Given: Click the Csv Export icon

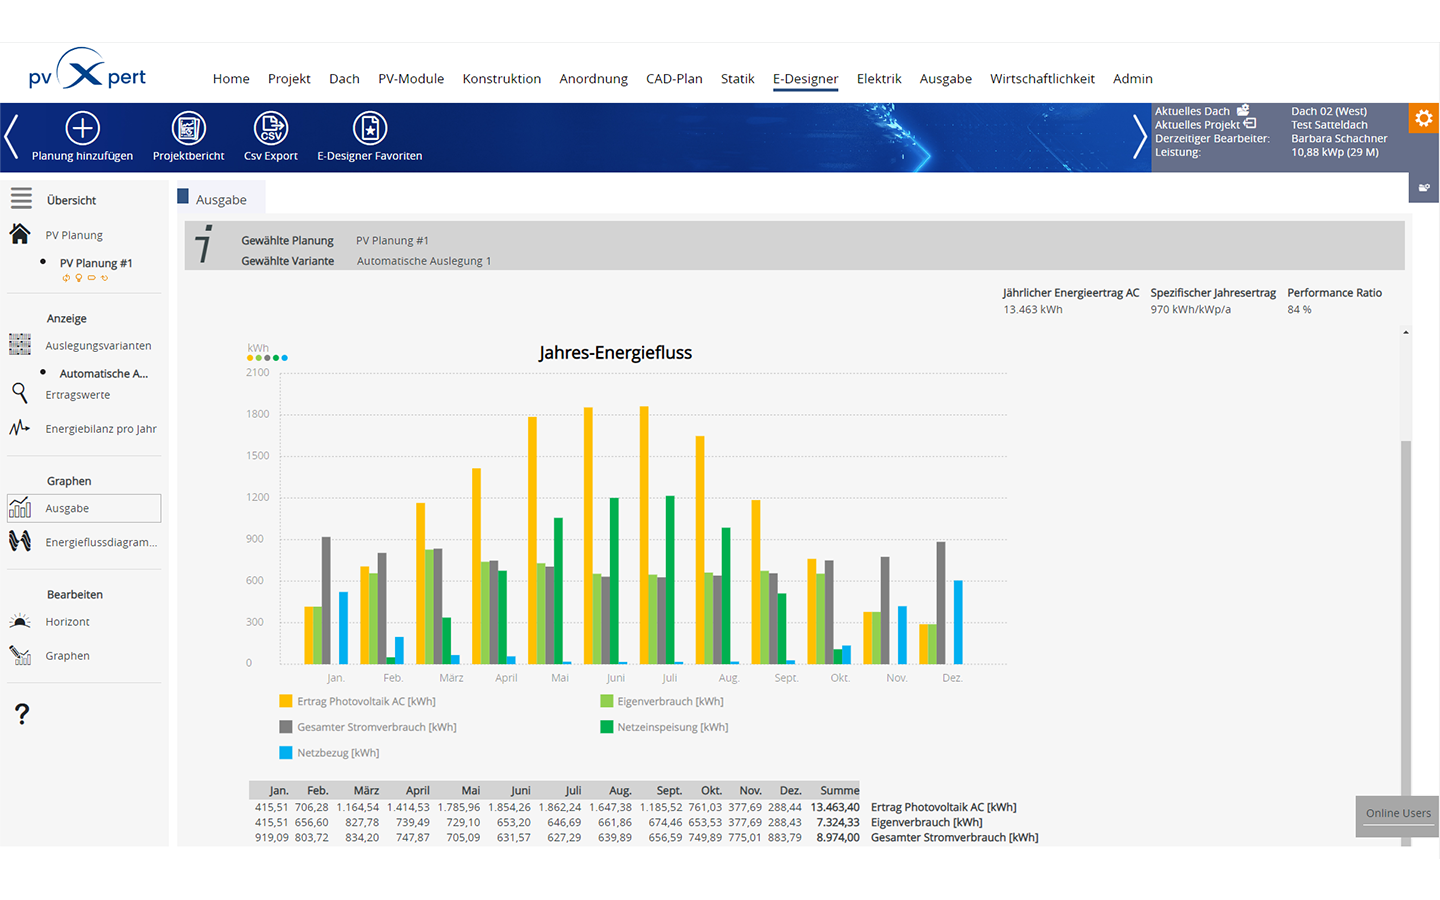Looking at the screenshot, I should pos(271,129).
